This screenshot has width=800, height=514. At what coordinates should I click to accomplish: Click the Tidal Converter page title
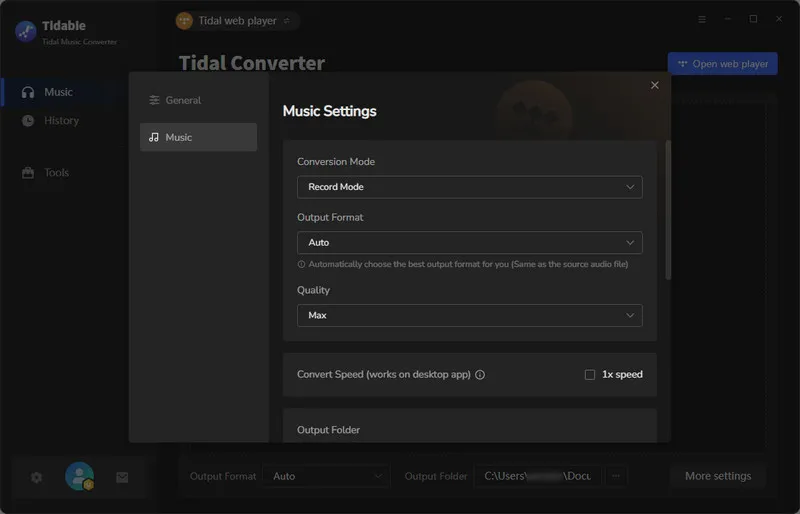(252, 63)
